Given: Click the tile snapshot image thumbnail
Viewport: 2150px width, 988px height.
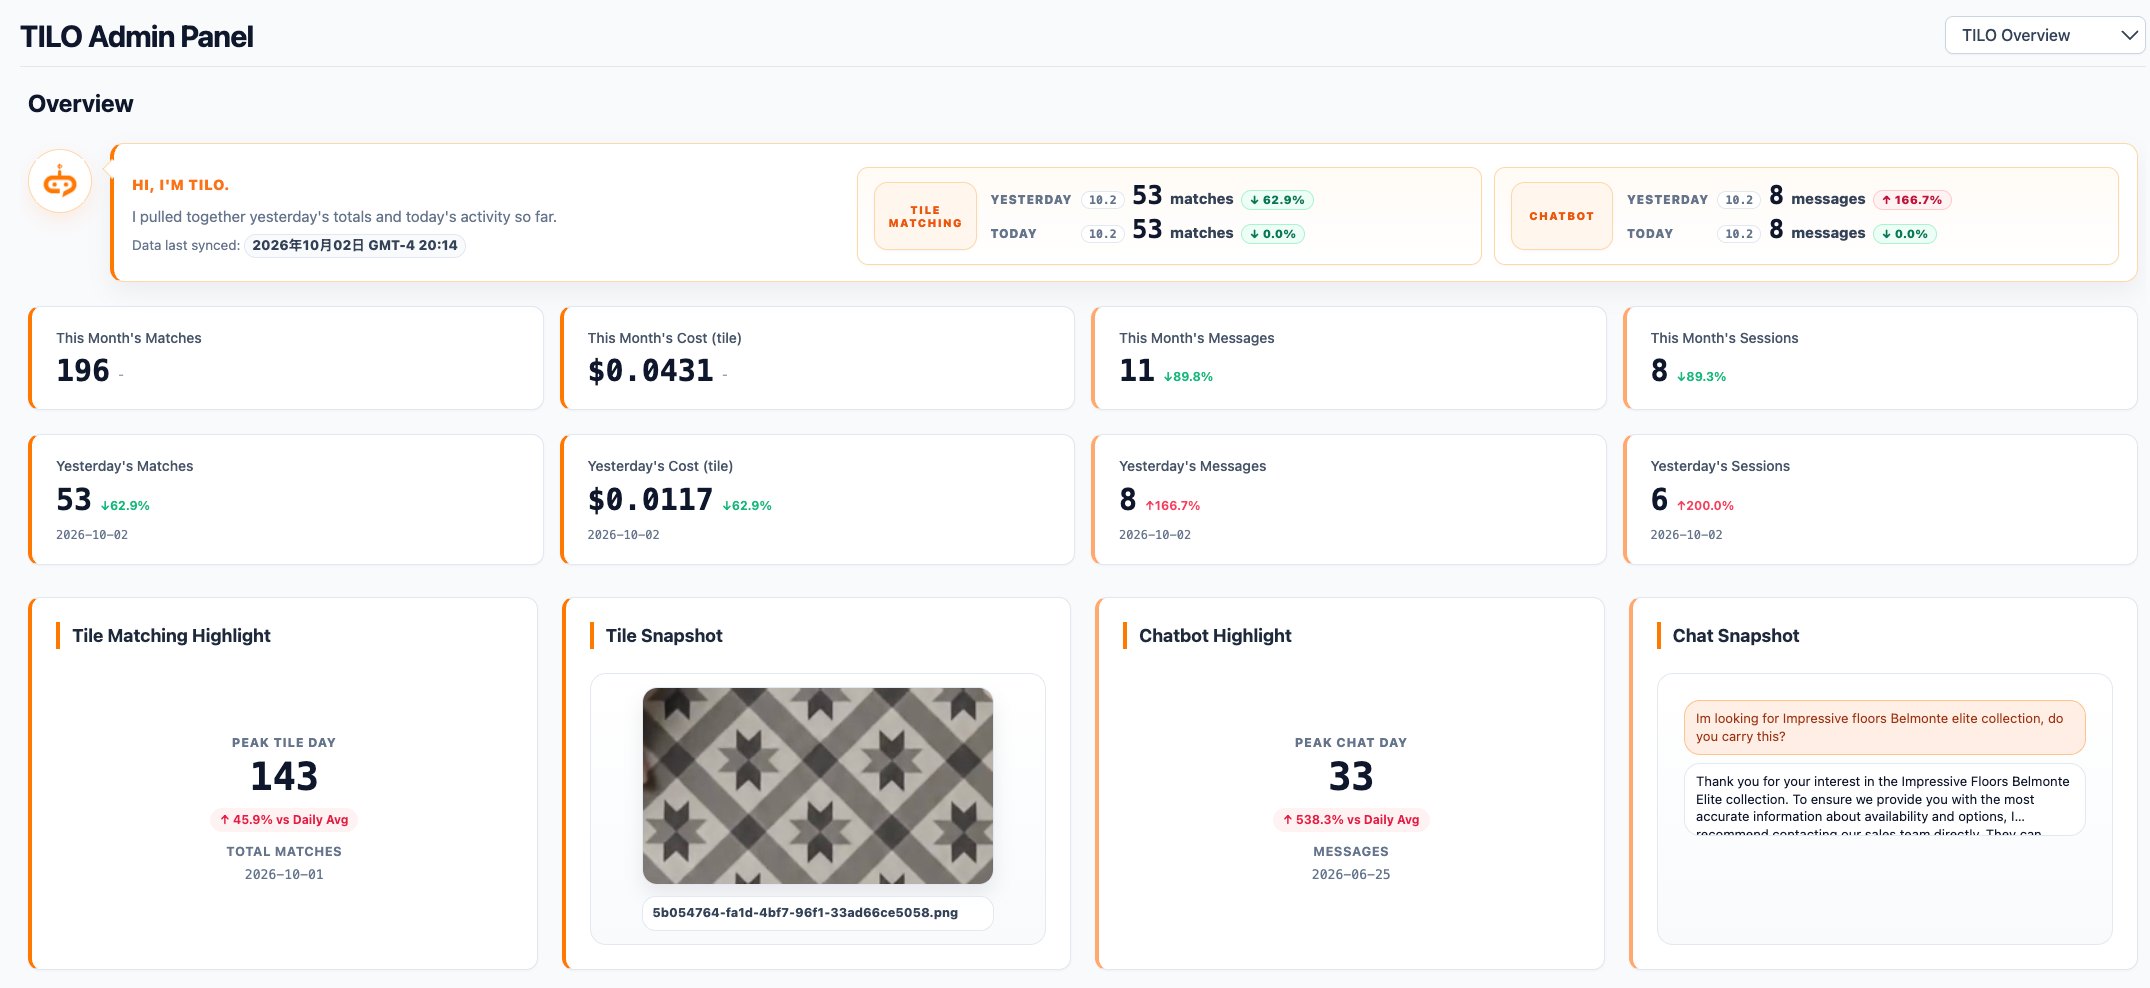Looking at the screenshot, I should point(817,785).
